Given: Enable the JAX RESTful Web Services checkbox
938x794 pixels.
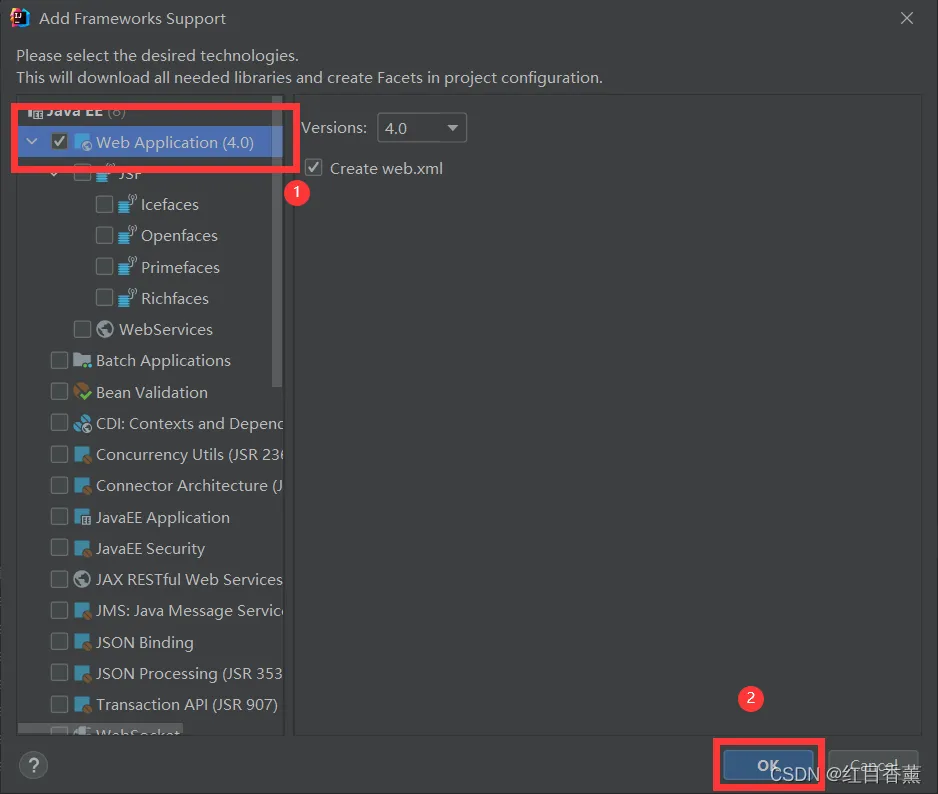Looking at the screenshot, I should click(59, 579).
